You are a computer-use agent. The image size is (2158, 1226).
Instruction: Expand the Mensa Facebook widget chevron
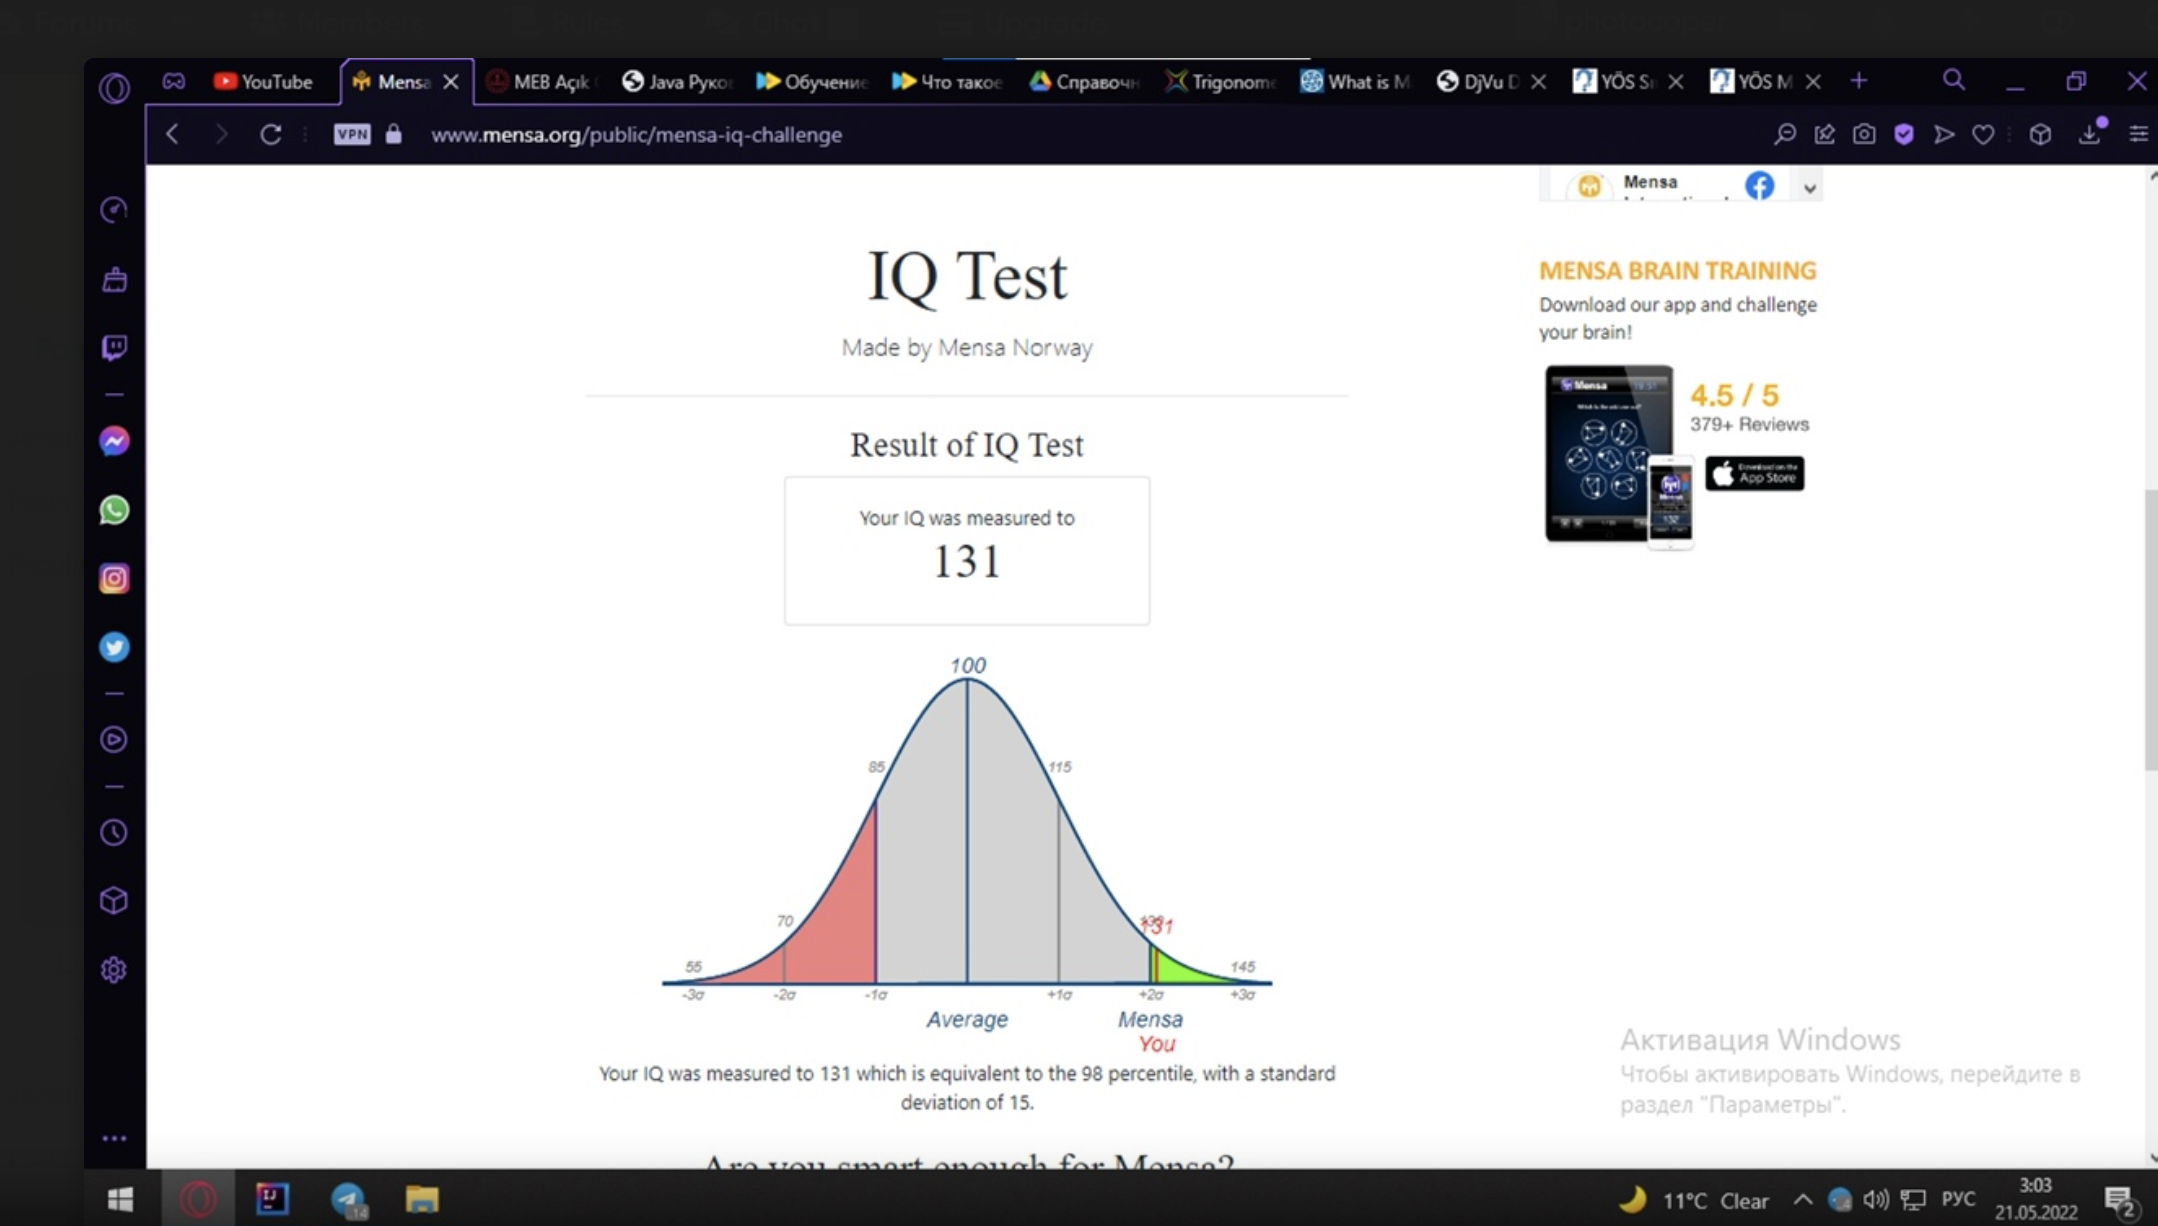[x=1810, y=188]
